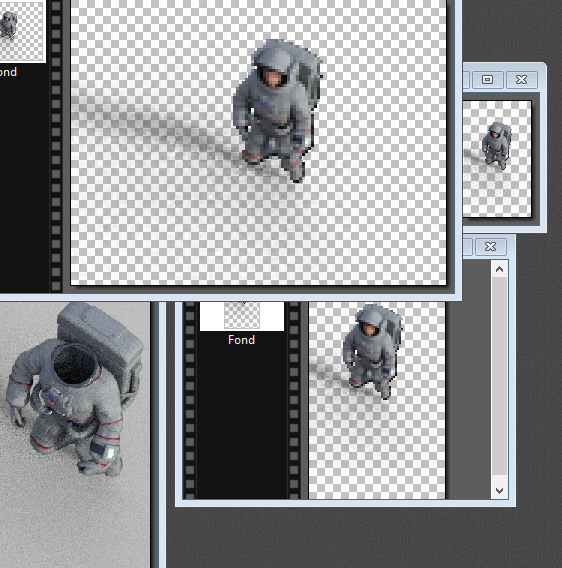
Task: Click the astronaut's lower boot in the large canvas
Action: (296, 173)
